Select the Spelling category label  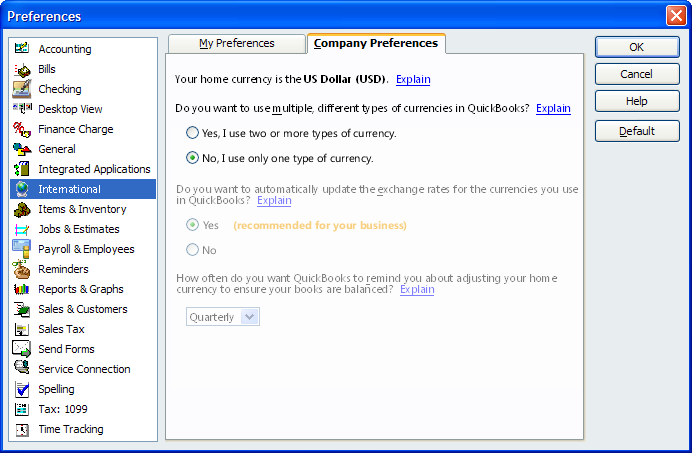[56, 389]
